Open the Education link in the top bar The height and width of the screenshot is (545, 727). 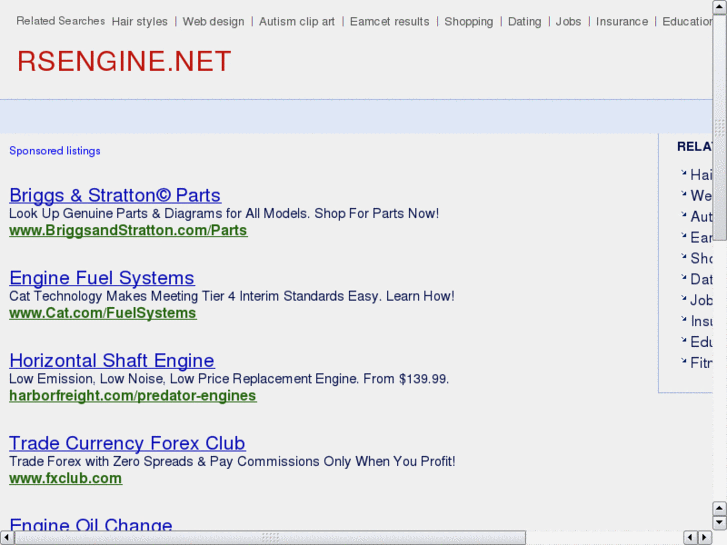(x=687, y=22)
